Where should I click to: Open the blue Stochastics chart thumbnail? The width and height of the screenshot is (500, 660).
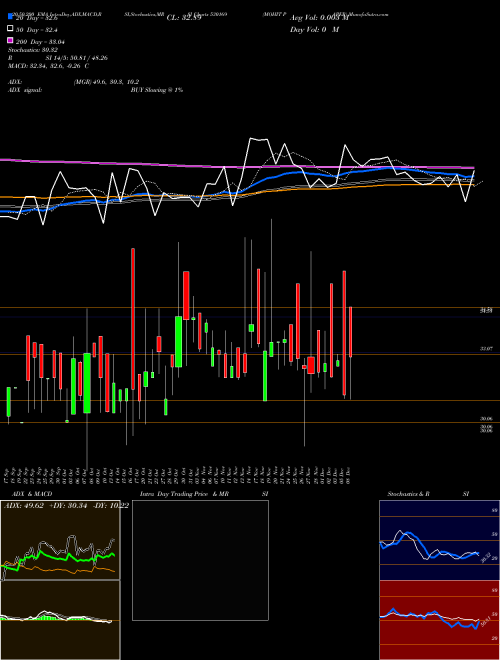pos(439,540)
